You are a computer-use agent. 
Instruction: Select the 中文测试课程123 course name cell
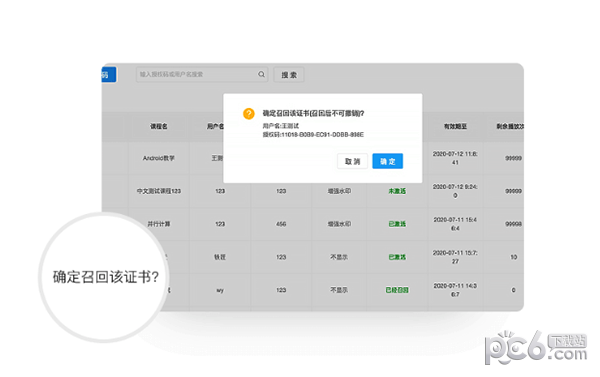(x=159, y=191)
